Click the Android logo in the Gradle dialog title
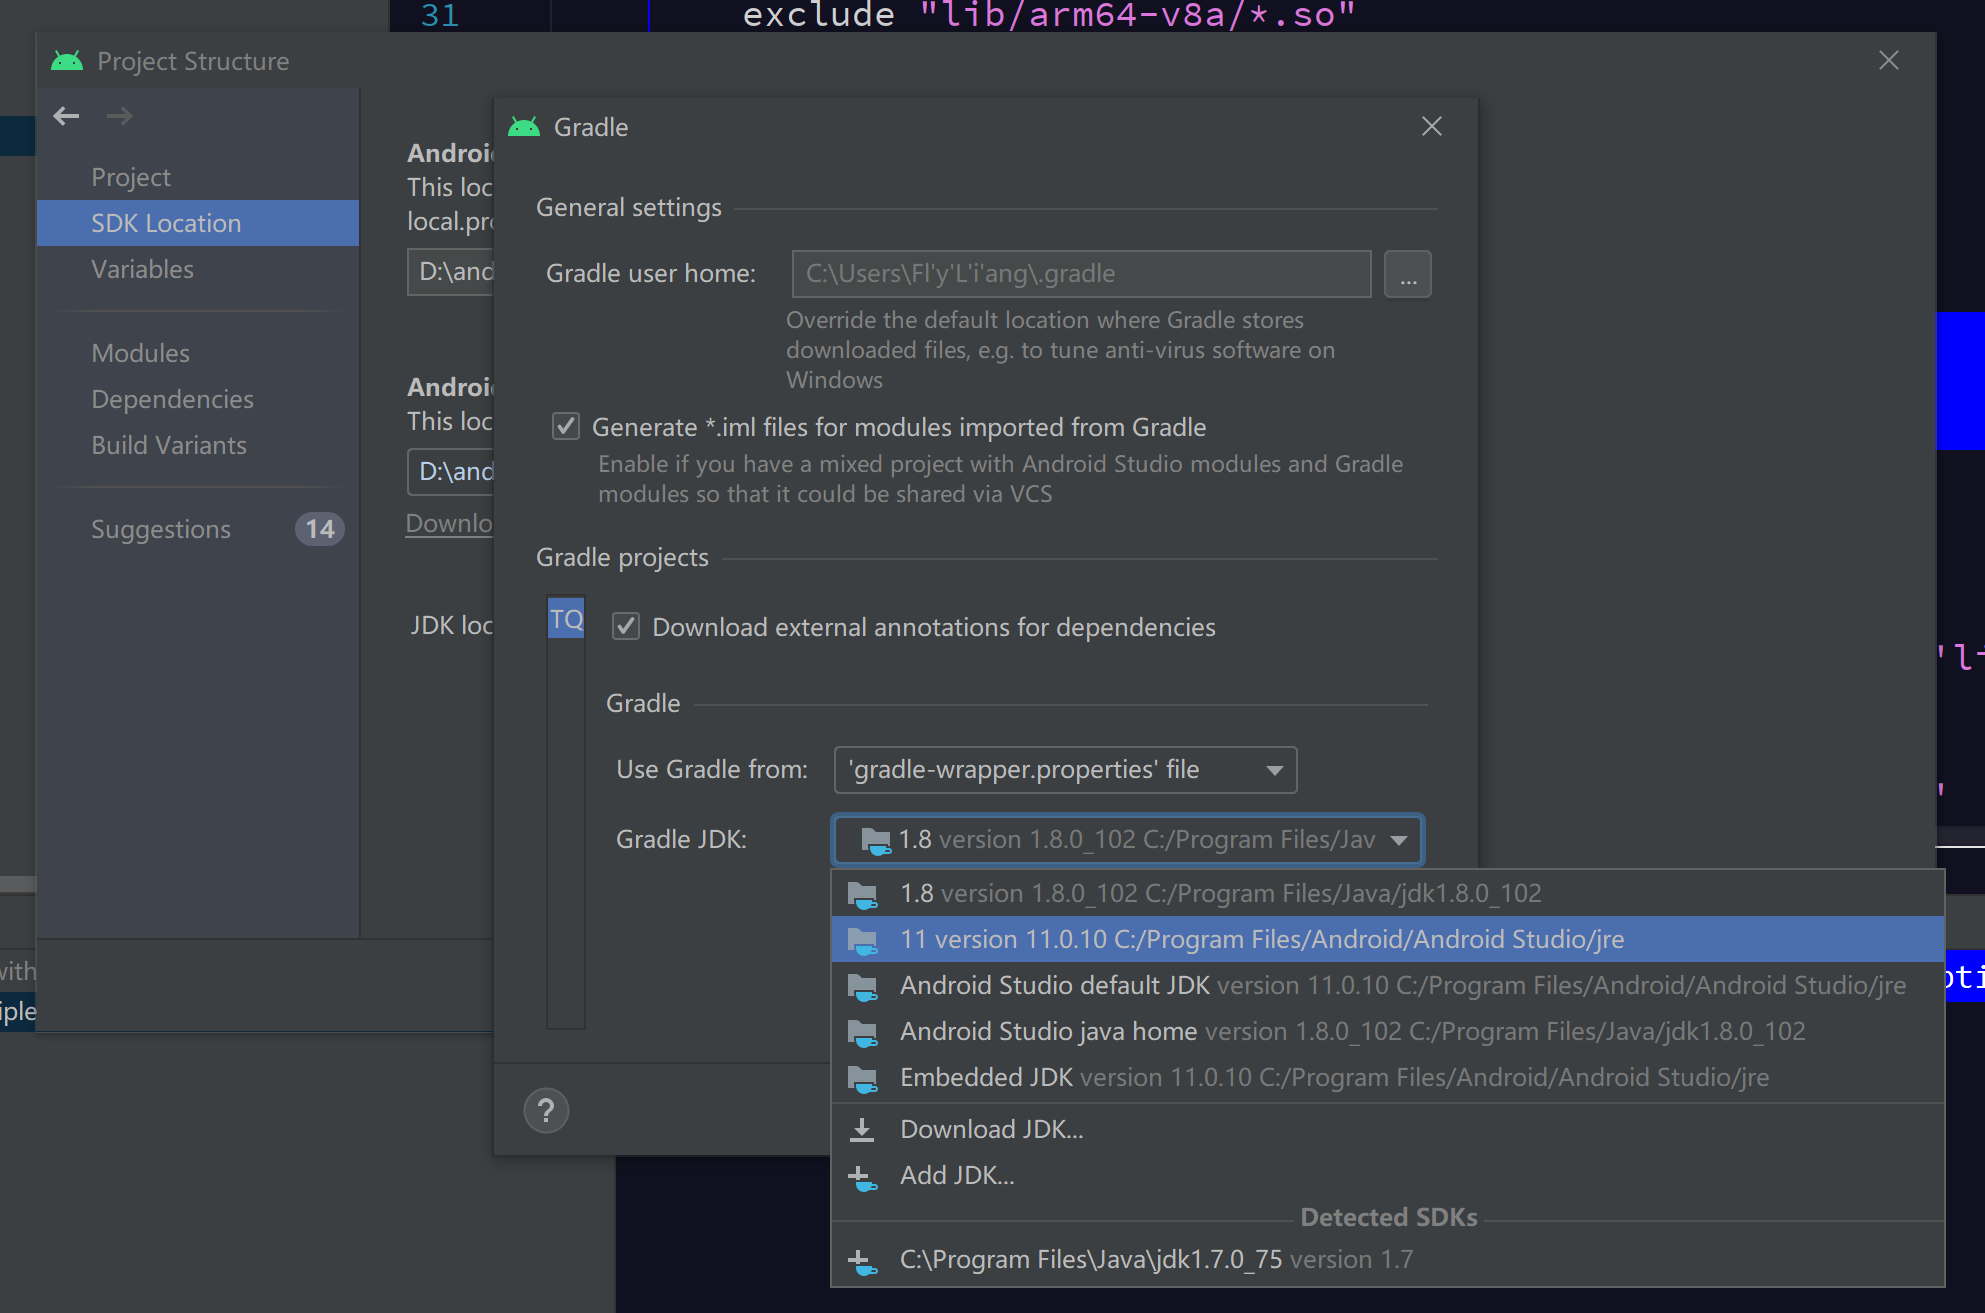 point(524,127)
